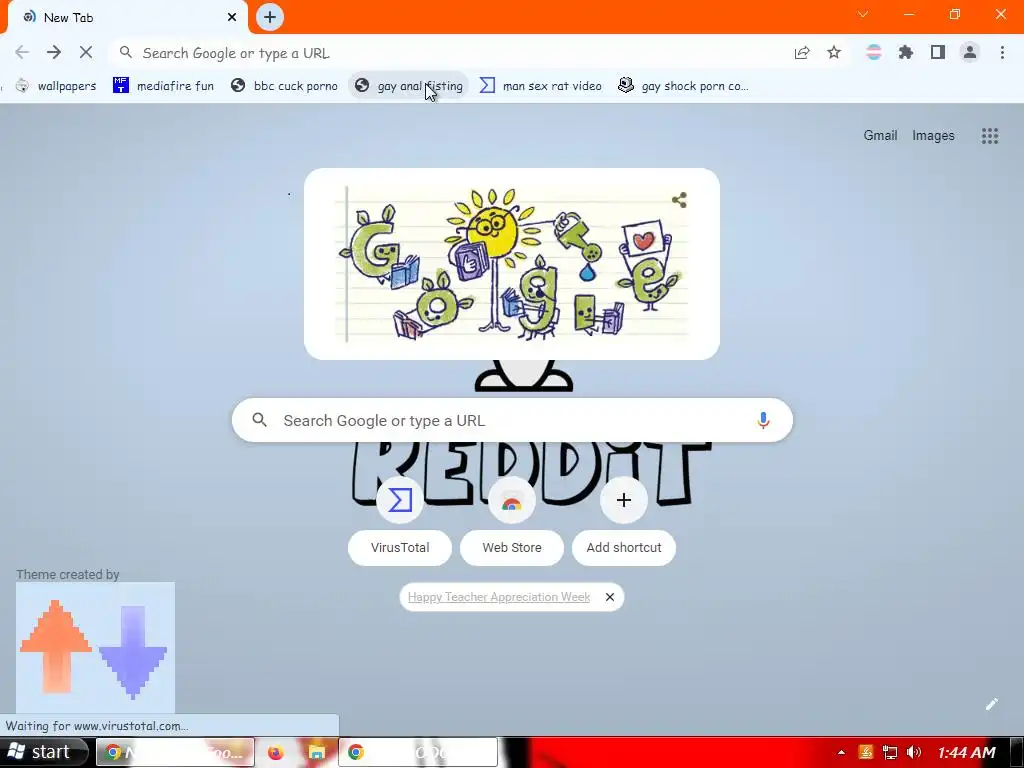
Task: Click the Web Store shortcut label
Action: (512, 547)
